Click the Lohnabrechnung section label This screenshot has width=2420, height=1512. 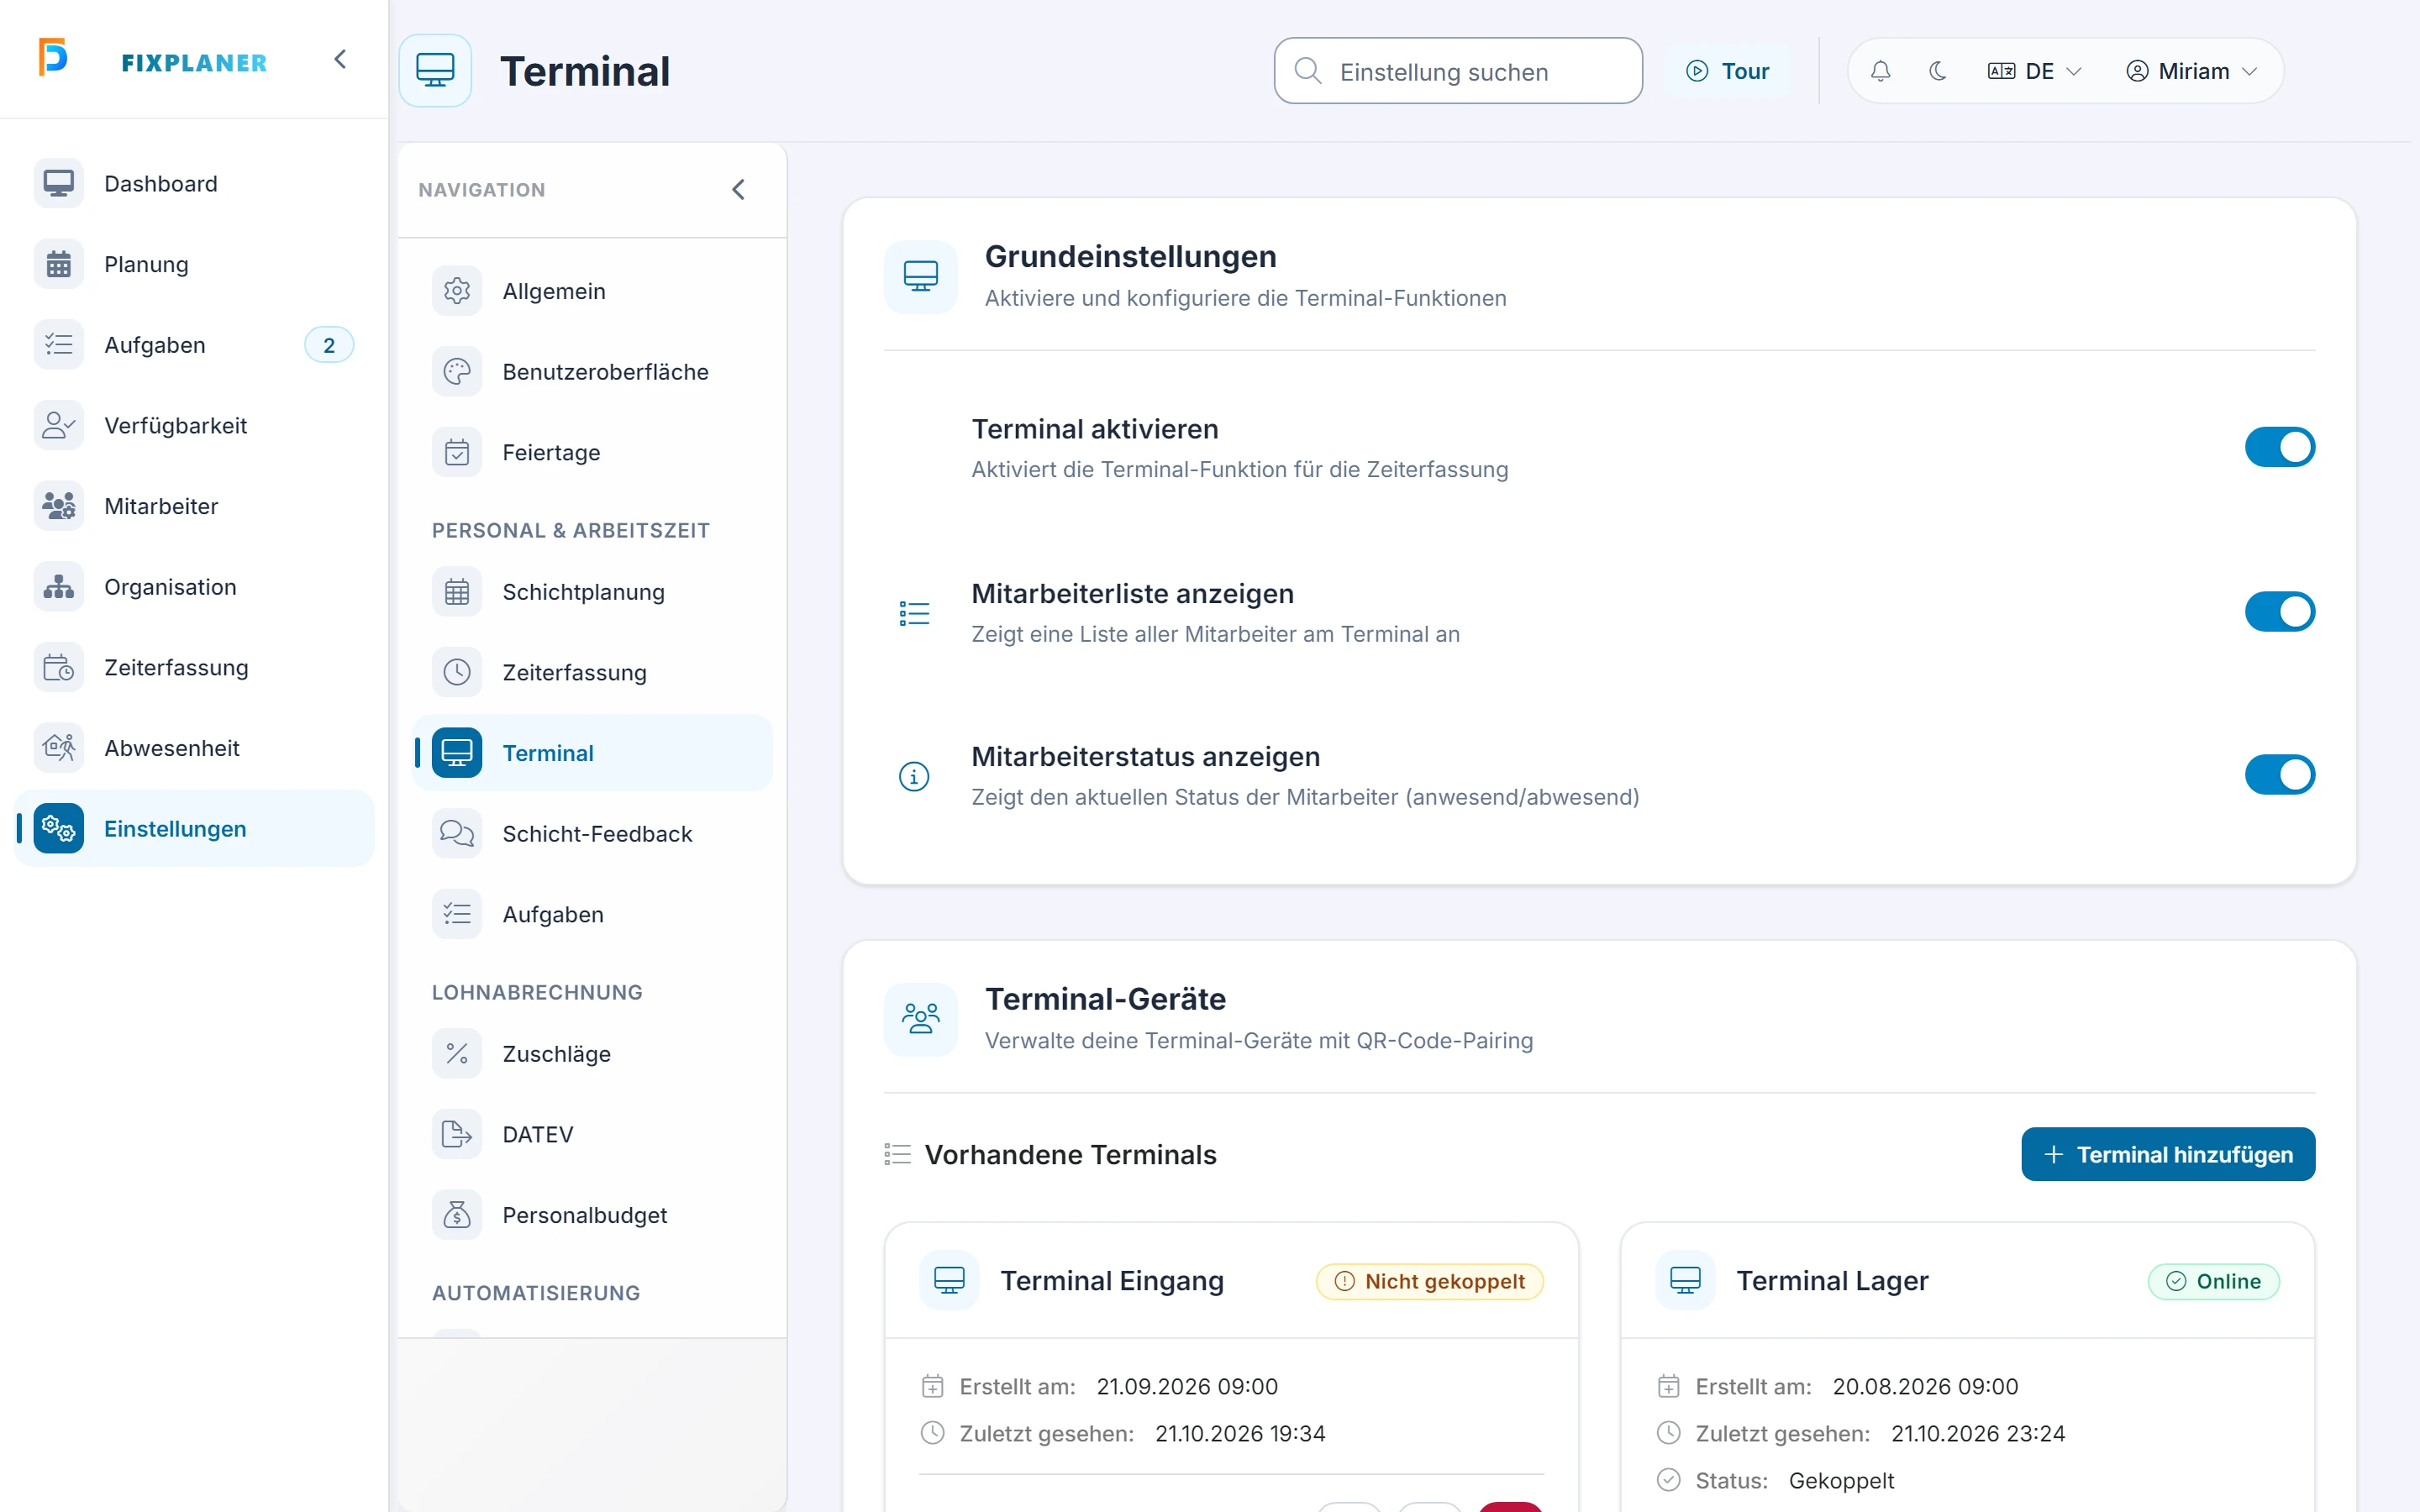tap(537, 992)
